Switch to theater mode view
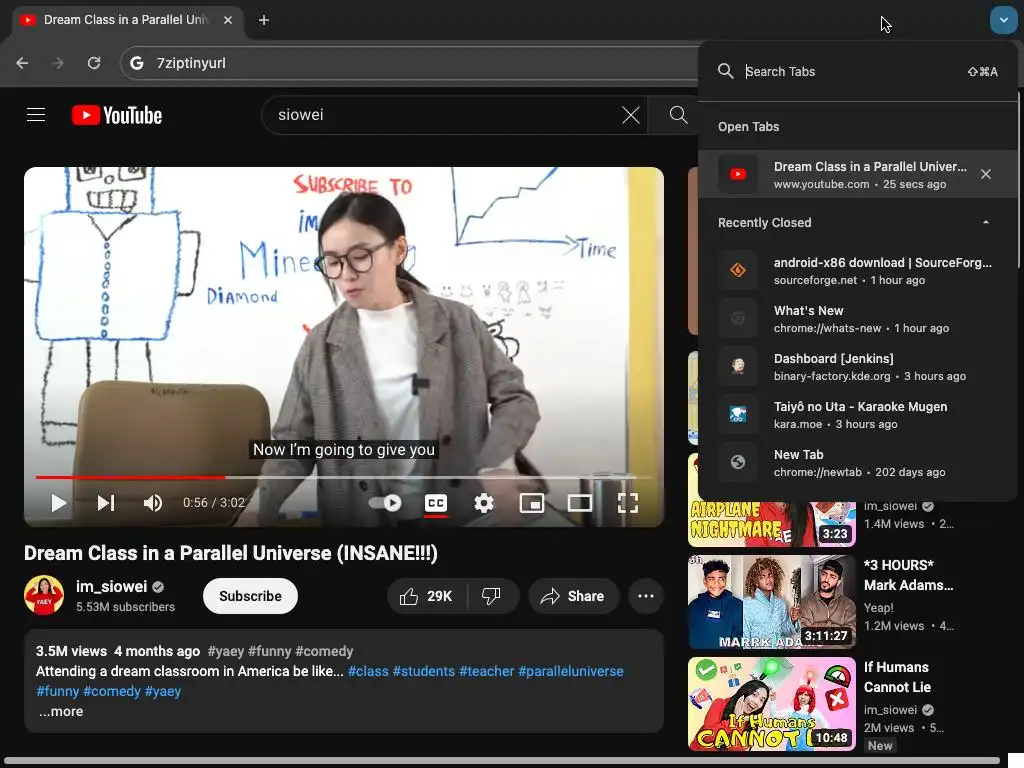This screenshot has width=1024, height=768. [580, 503]
